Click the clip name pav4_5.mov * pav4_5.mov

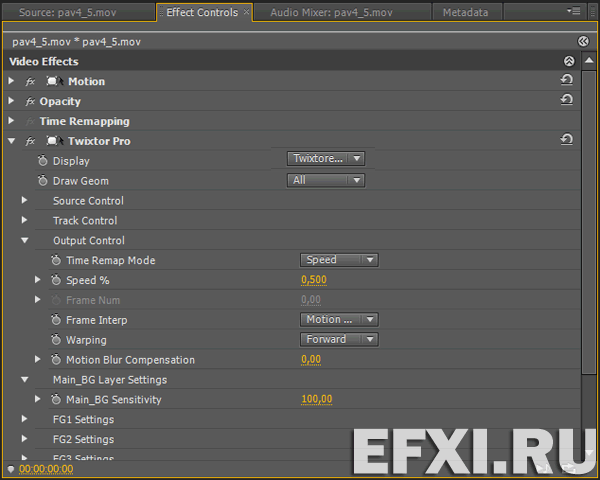coord(76,42)
